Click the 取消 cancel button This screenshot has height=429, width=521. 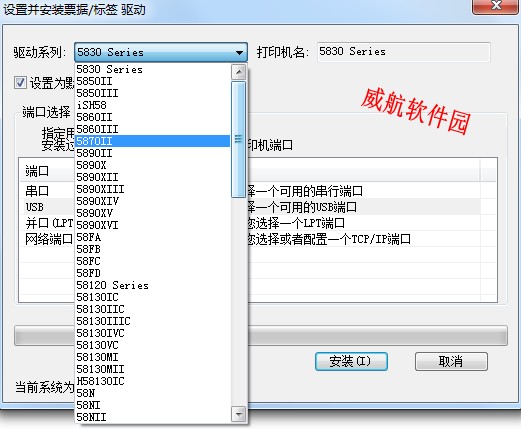[x=451, y=361]
